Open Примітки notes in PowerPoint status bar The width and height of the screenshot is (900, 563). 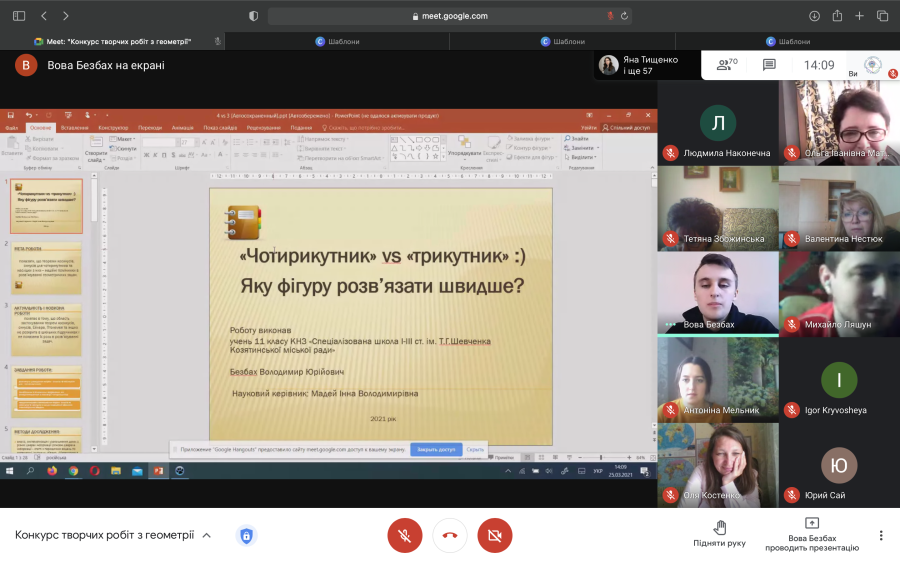pos(501,457)
